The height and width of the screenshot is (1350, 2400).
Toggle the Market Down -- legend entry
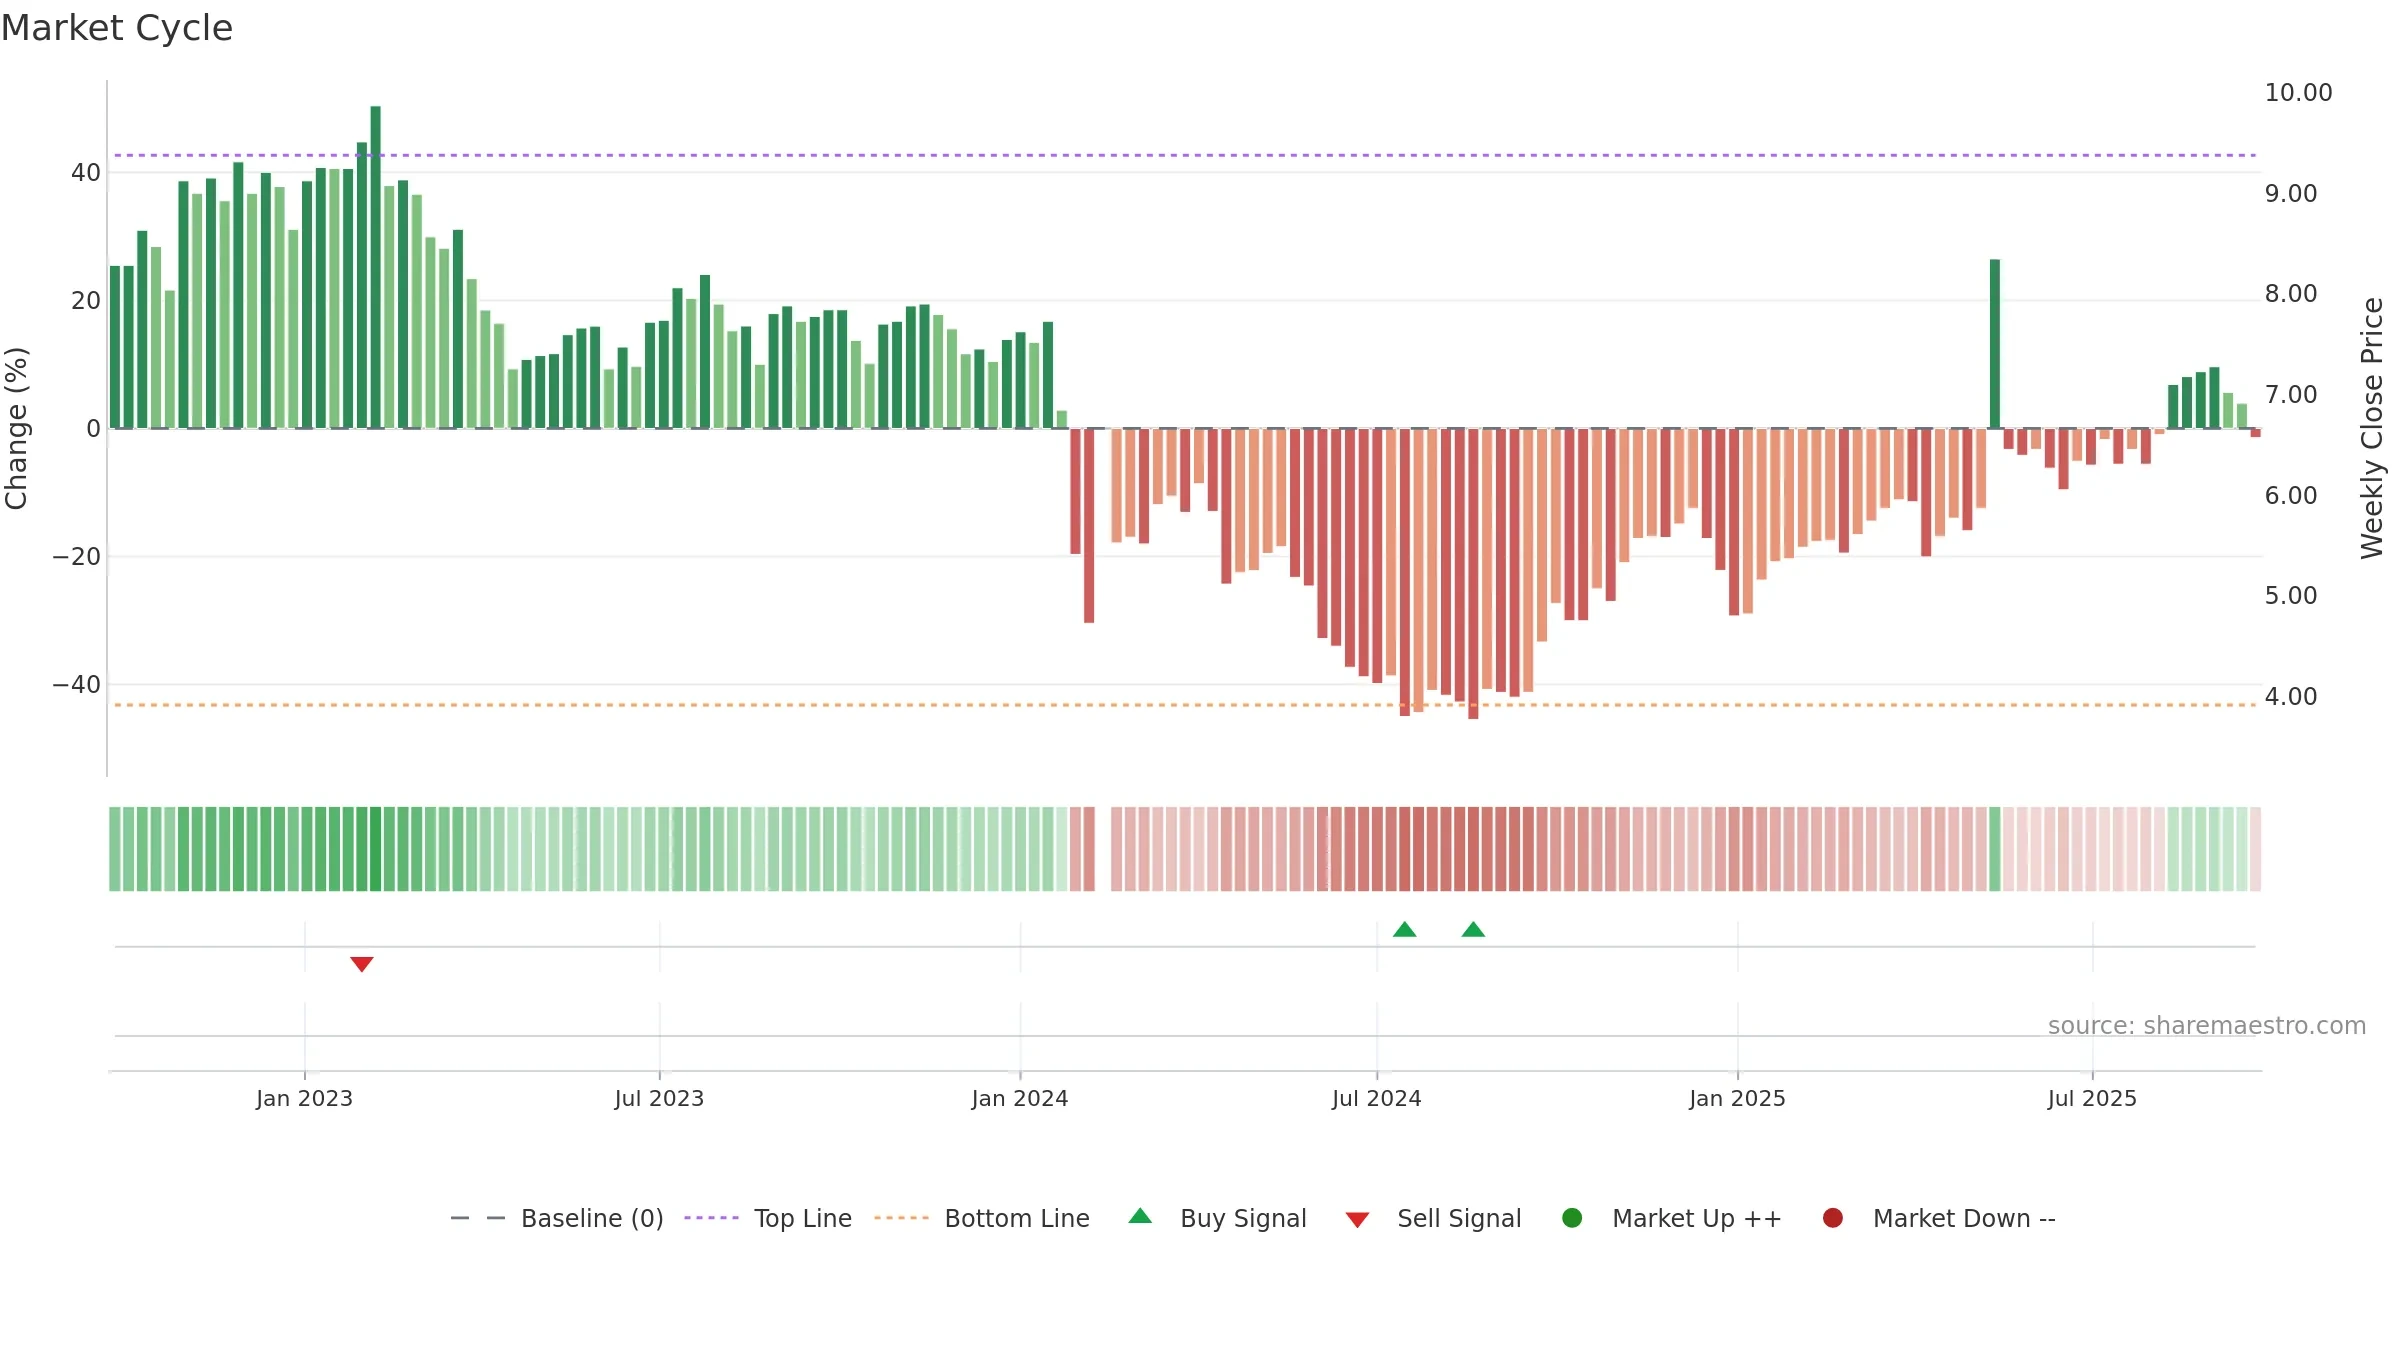pos(1939,1218)
